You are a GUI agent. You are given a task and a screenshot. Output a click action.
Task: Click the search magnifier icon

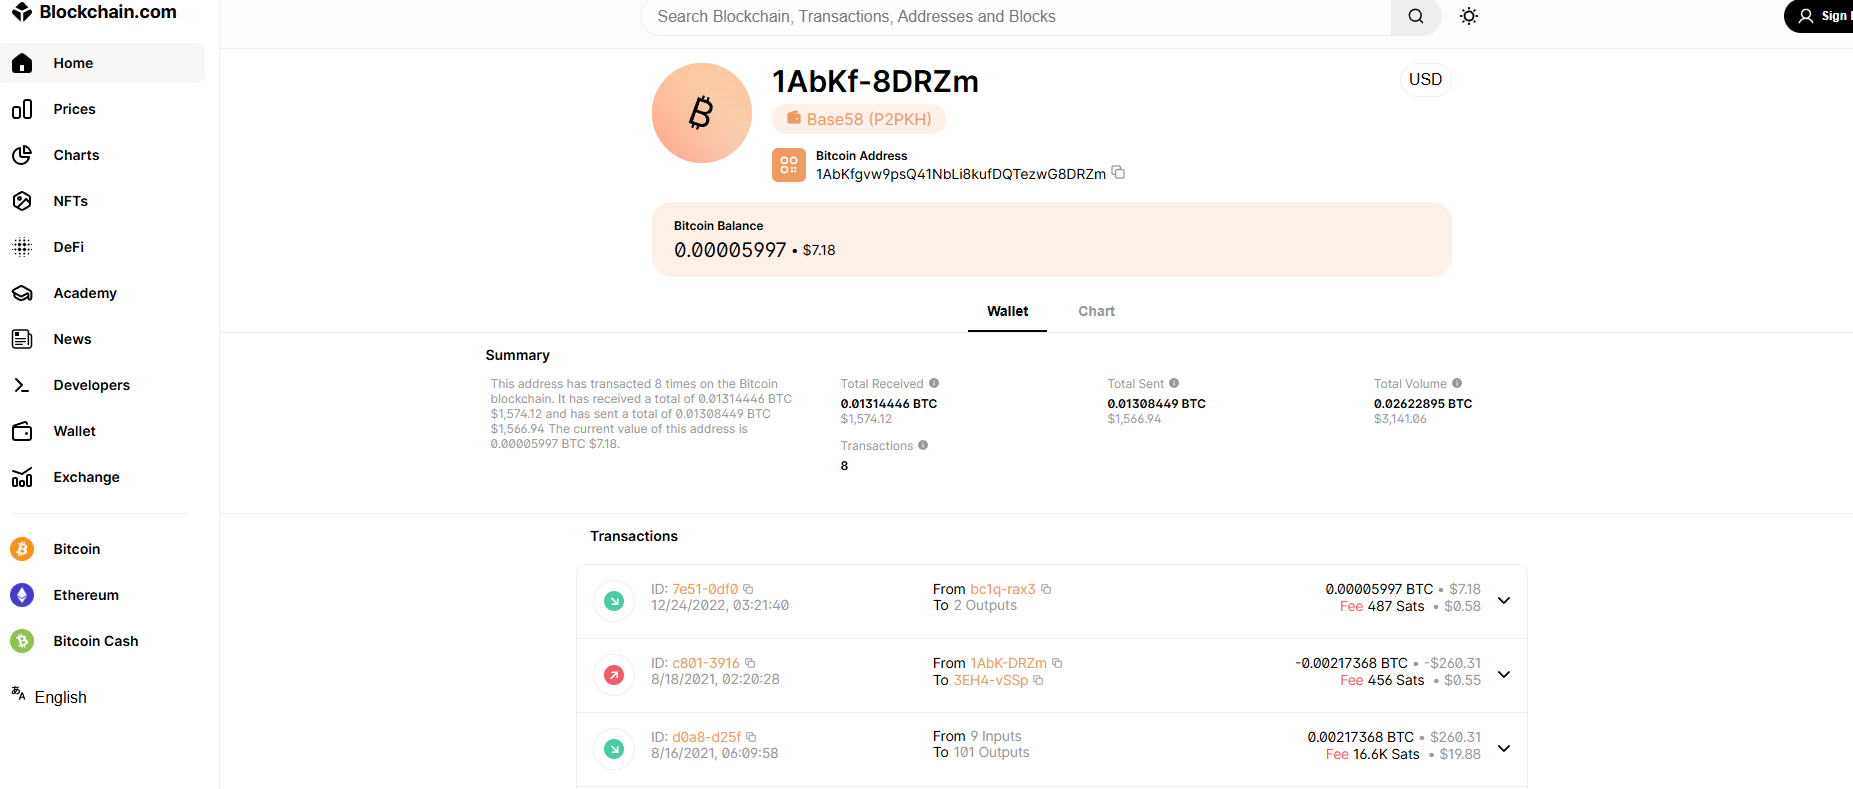(x=1415, y=16)
